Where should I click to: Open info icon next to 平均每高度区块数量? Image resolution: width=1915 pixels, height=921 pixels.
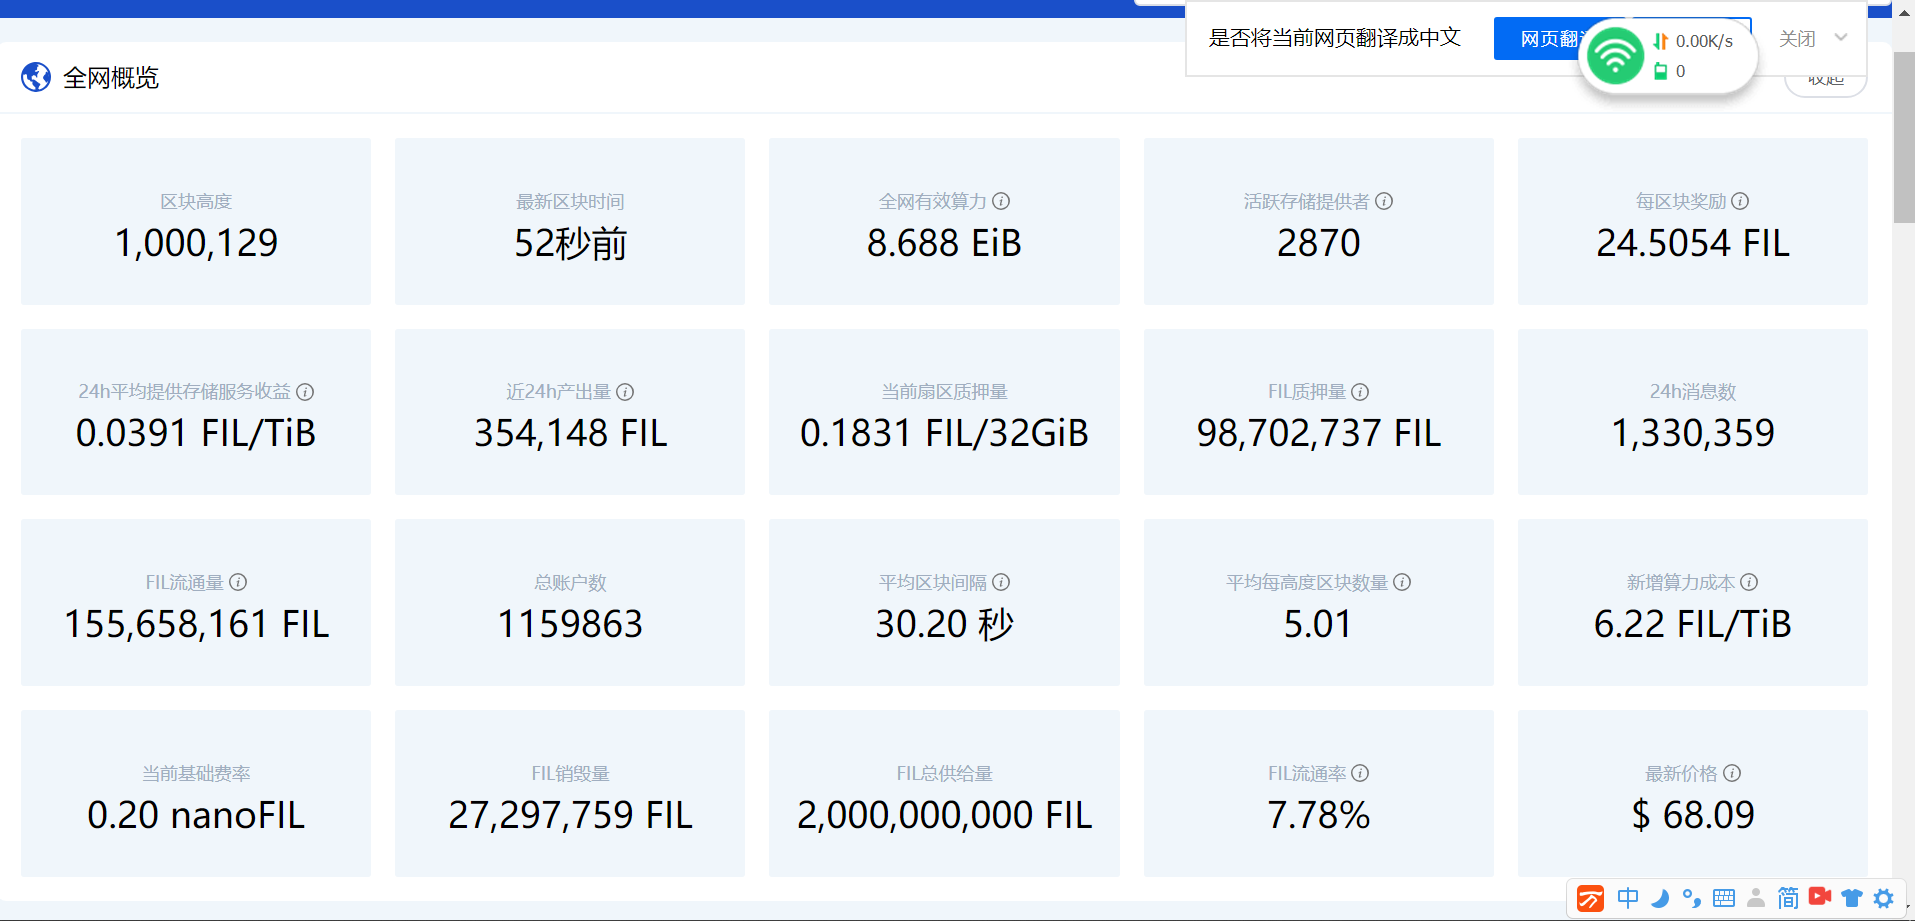(1402, 582)
